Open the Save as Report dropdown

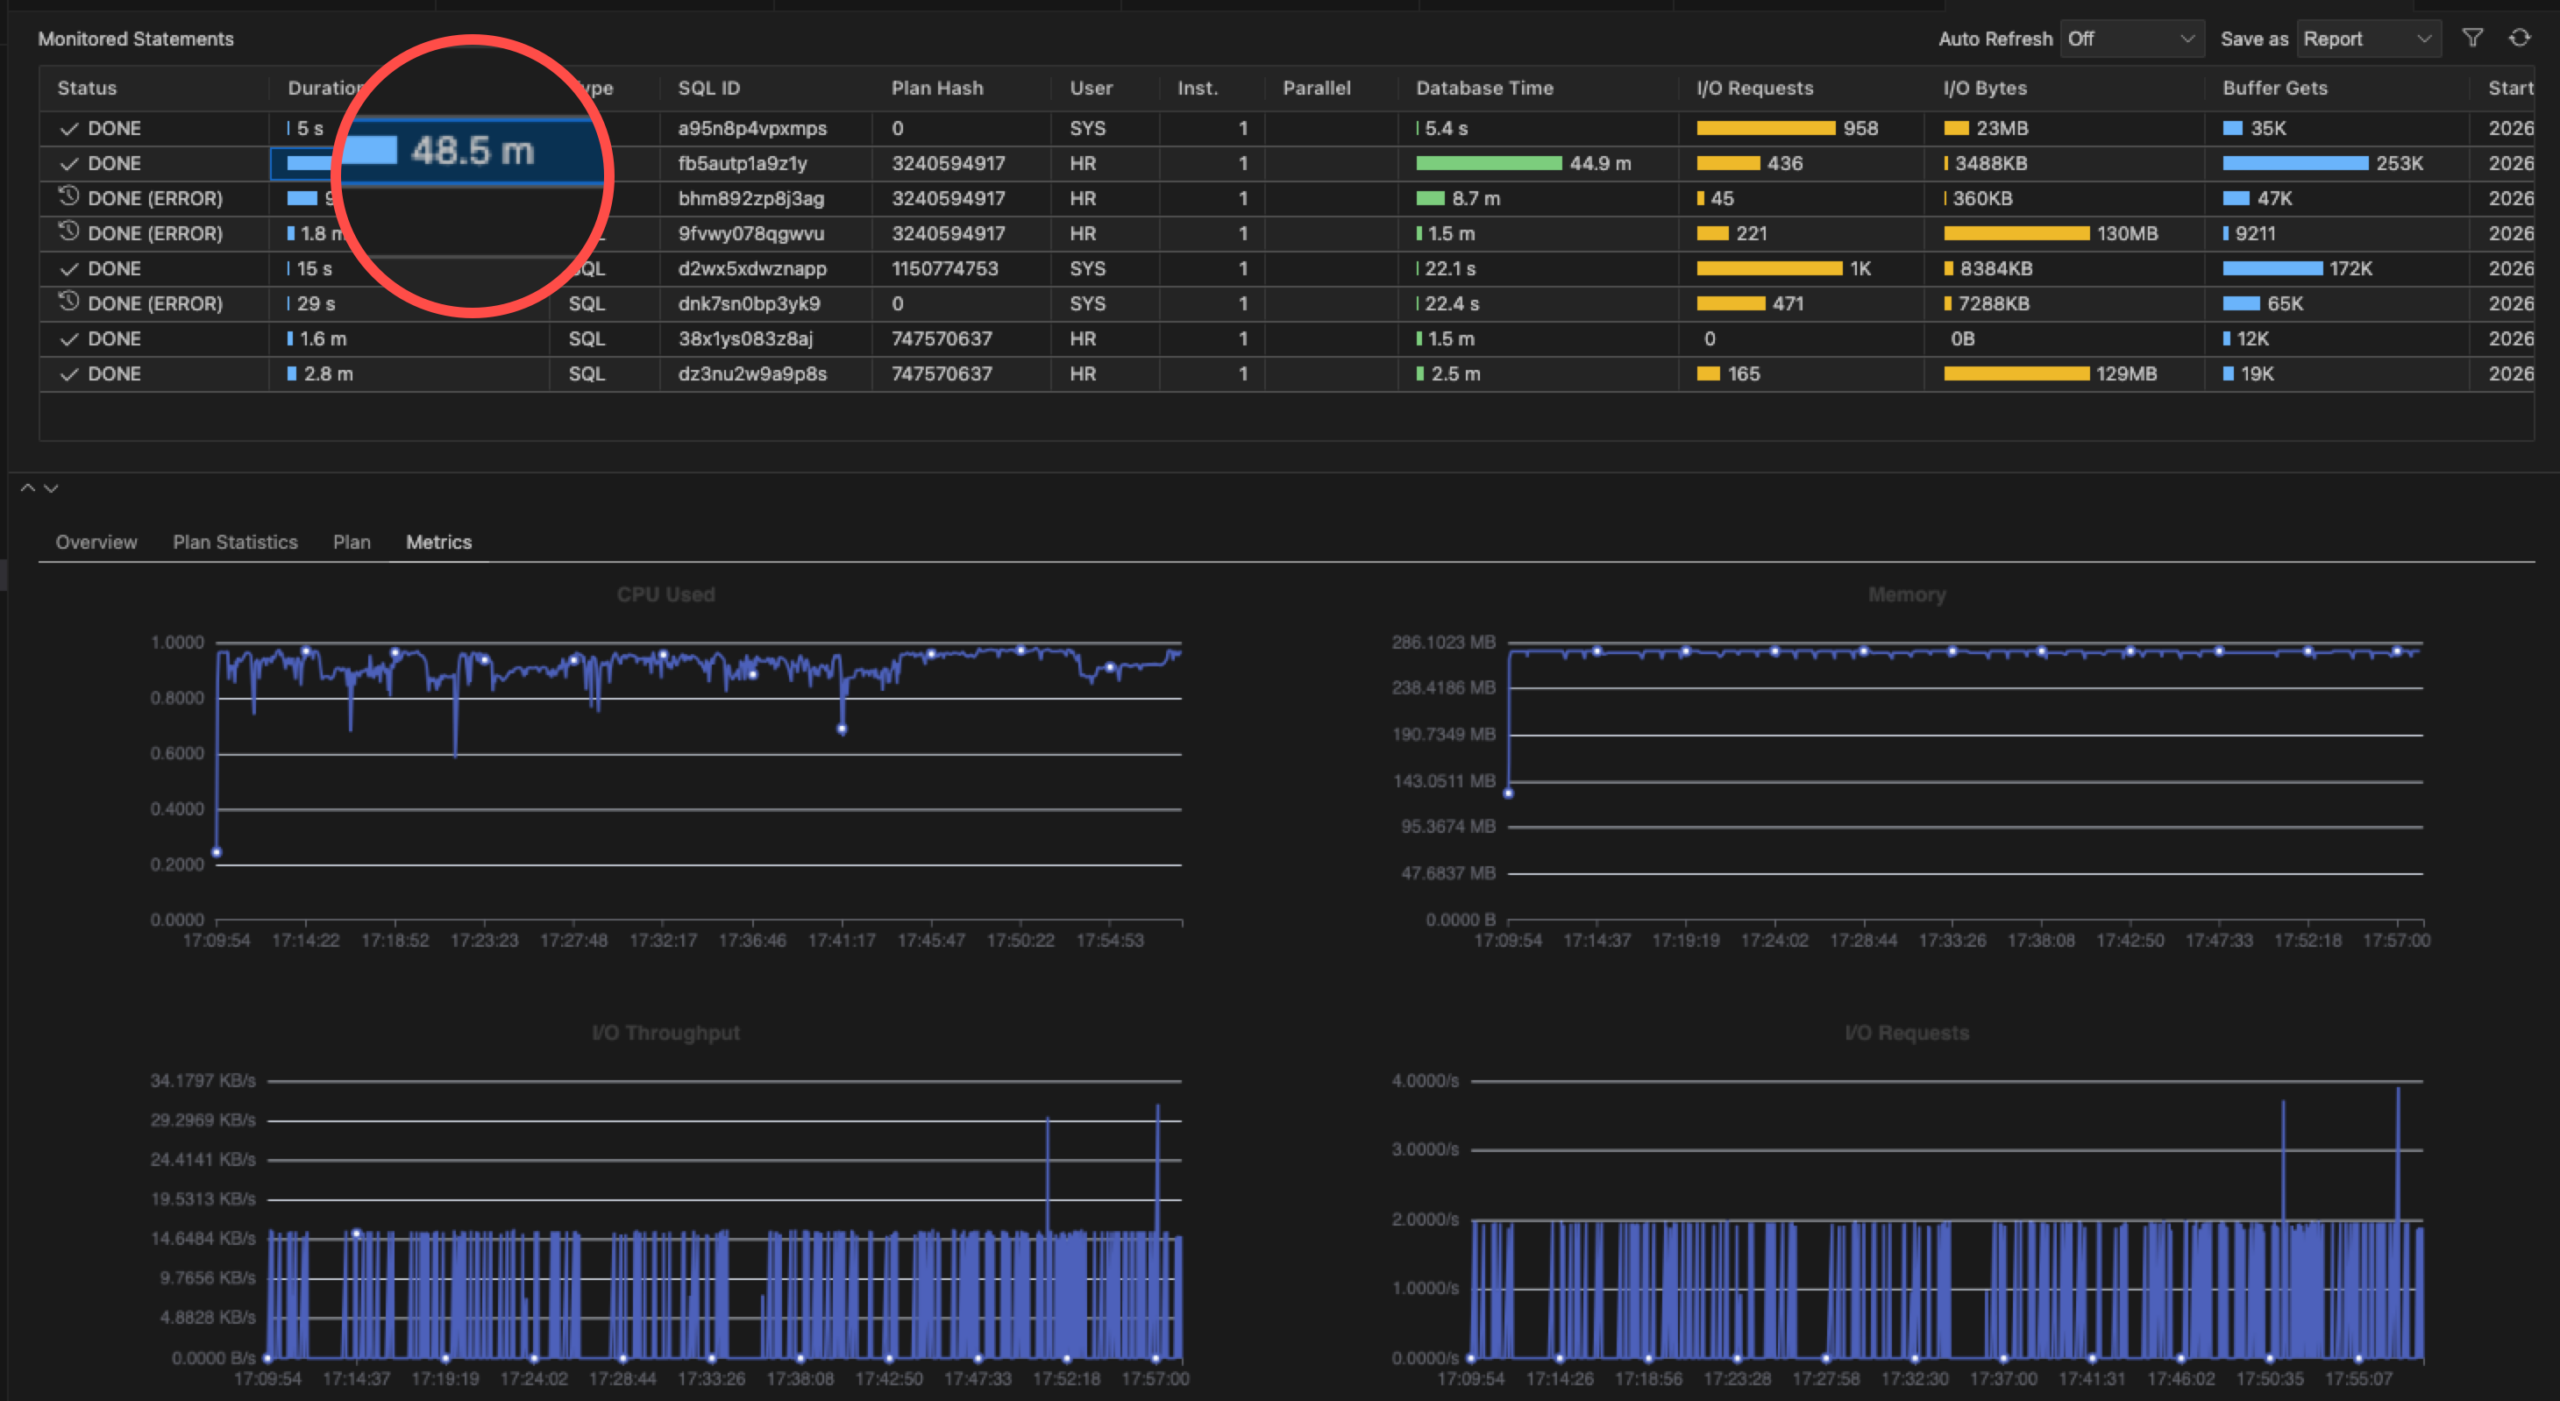tap(2366, 39)
